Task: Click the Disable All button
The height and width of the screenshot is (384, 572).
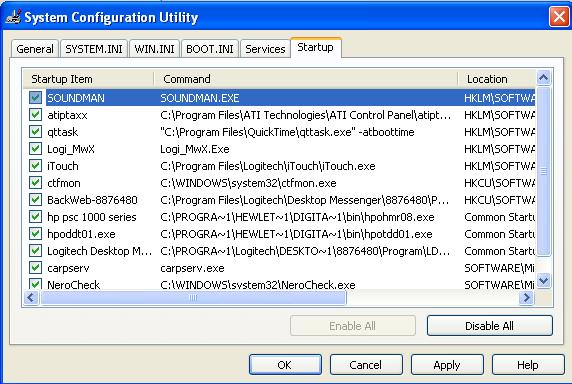Action: click(x=490, y=326)
